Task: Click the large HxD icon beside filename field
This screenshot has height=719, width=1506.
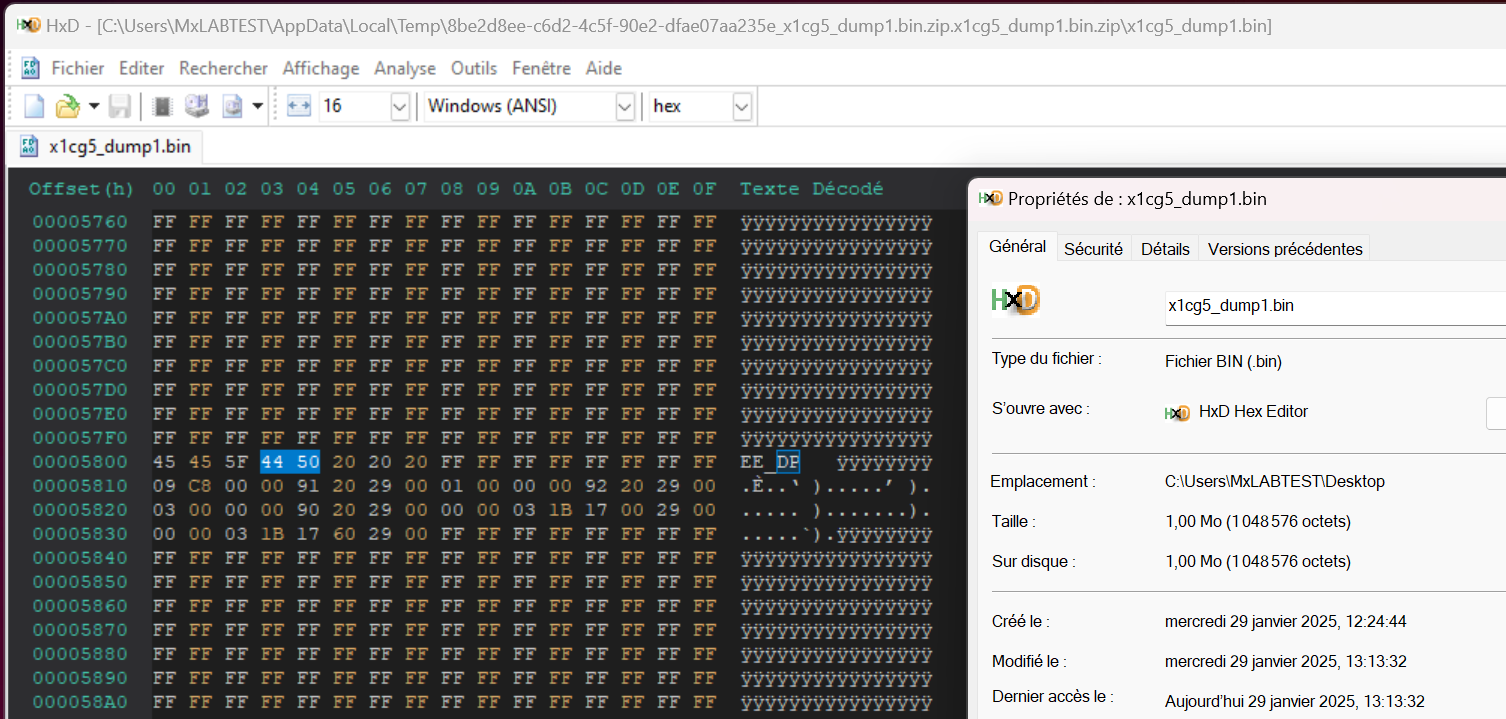Action: (1015, 301)
